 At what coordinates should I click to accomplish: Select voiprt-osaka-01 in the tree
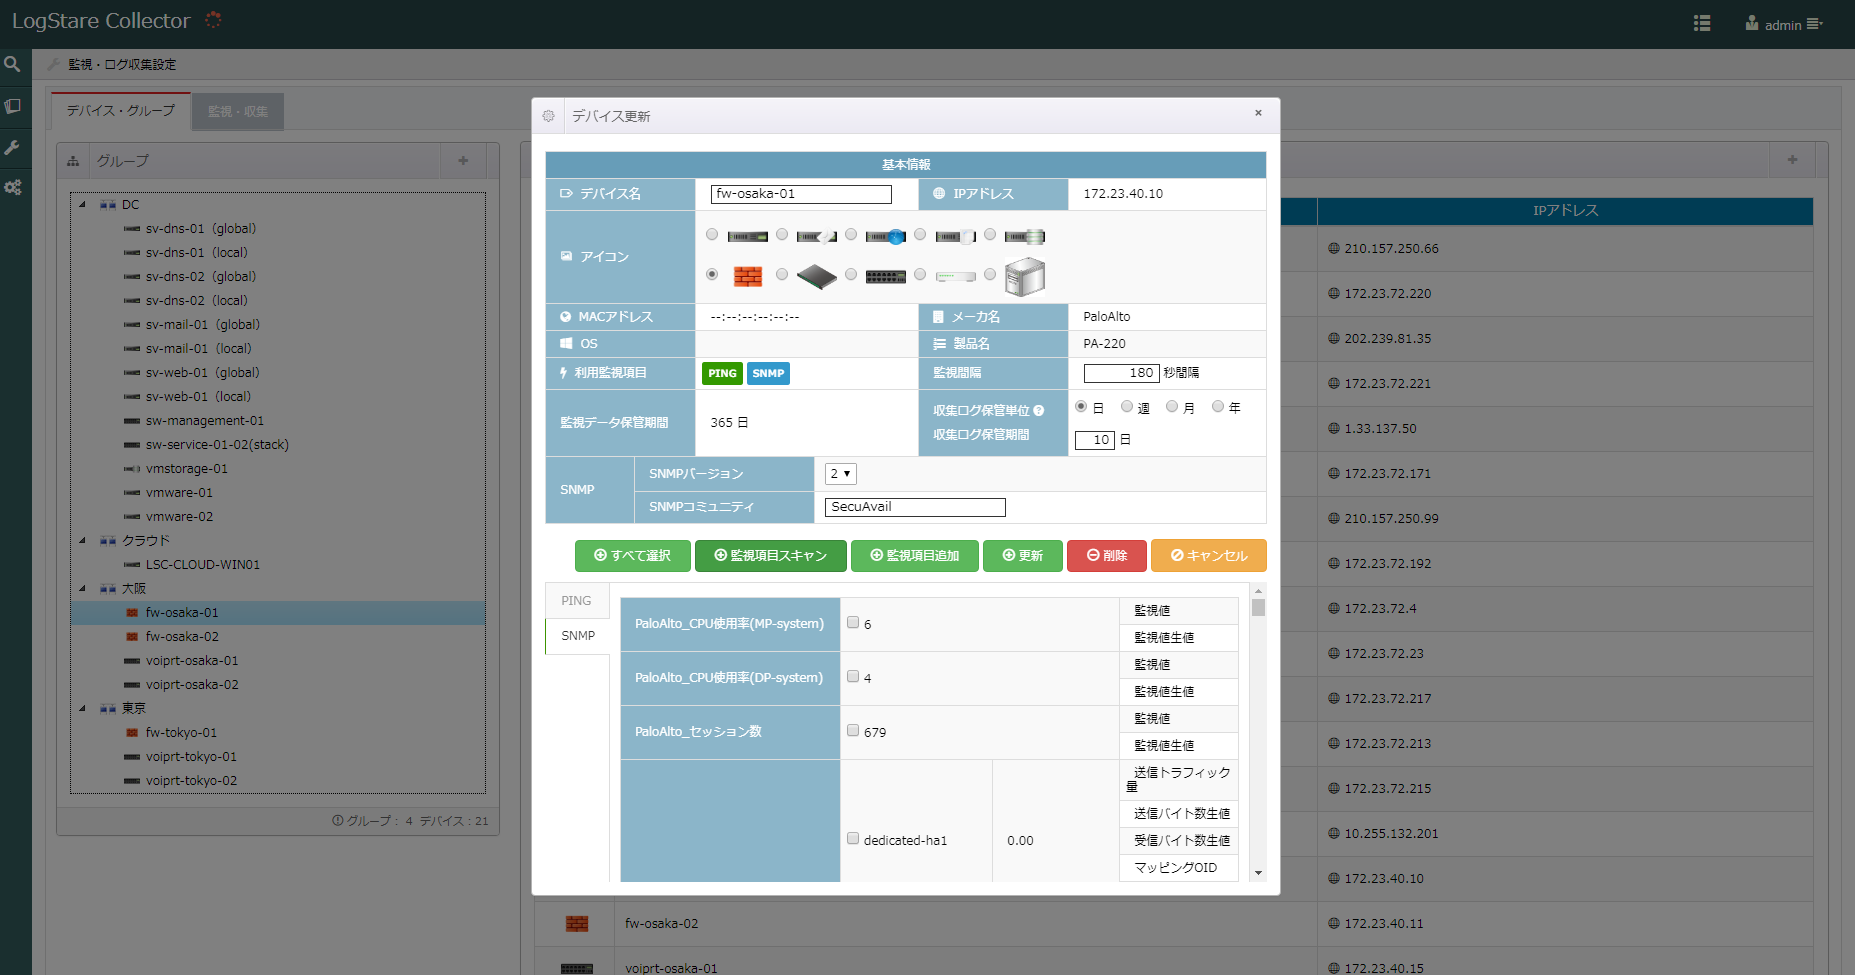tap(192, 661)
